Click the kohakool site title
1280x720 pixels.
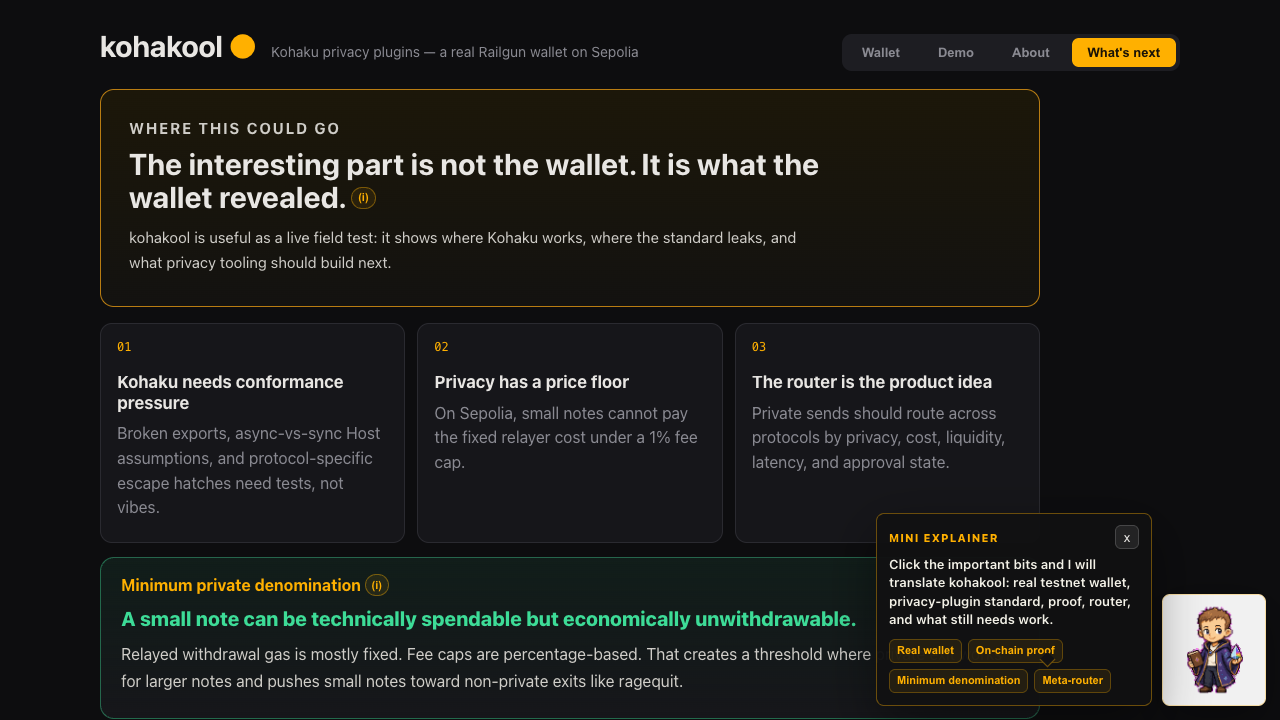click(x=161, y=47)
